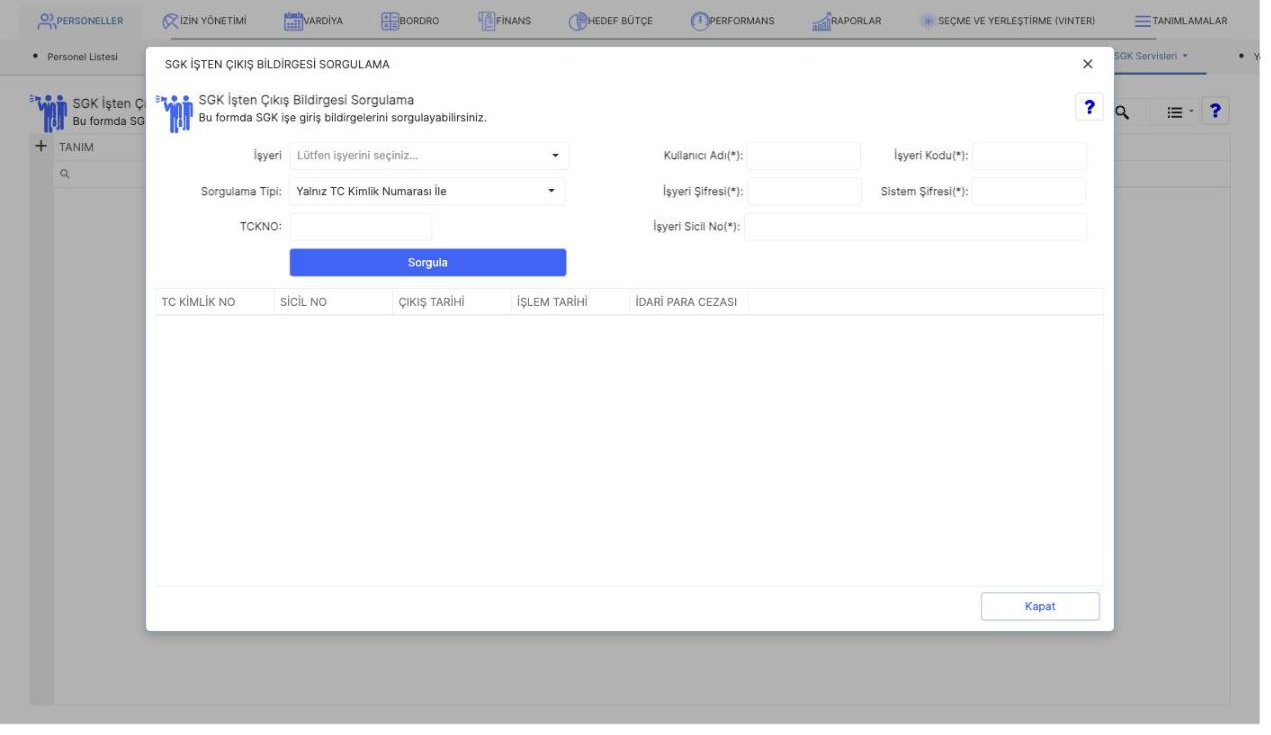Click the İDARİ PARA CEZASI column header

click(x=687, y=302)
